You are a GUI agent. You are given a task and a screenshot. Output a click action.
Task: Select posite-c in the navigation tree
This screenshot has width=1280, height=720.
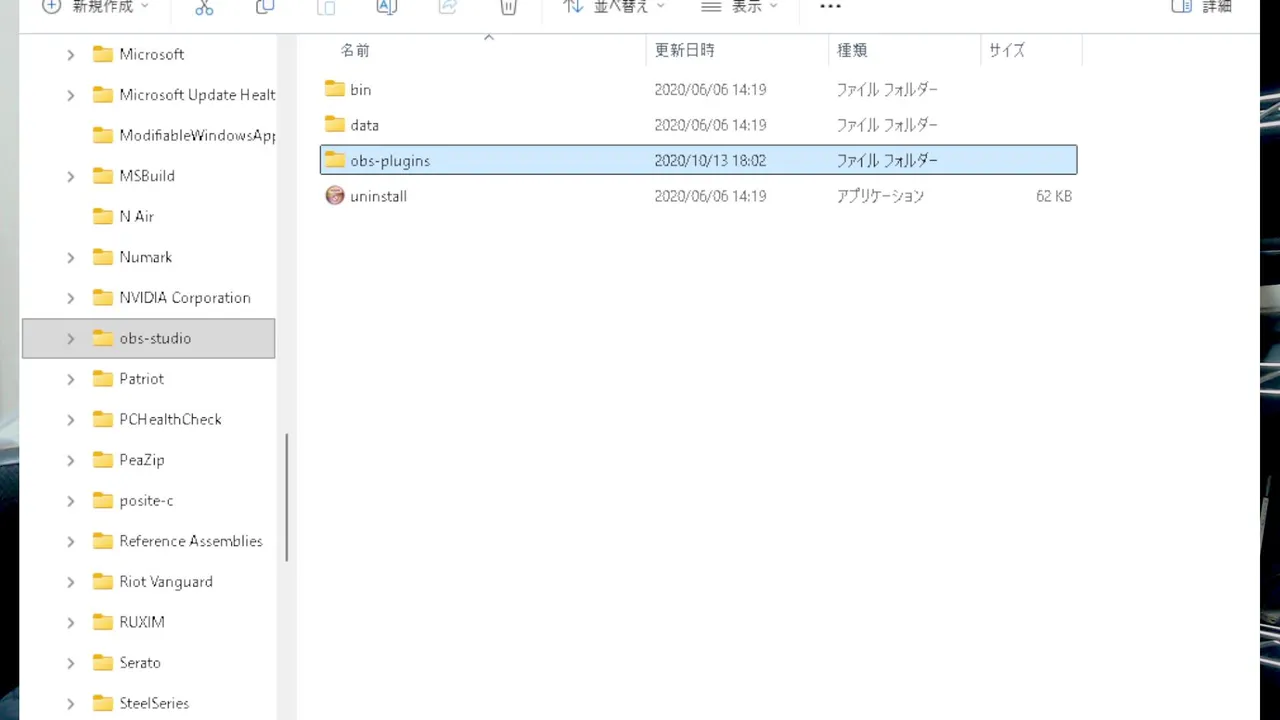pyautogui.click(x=146, y=500)
